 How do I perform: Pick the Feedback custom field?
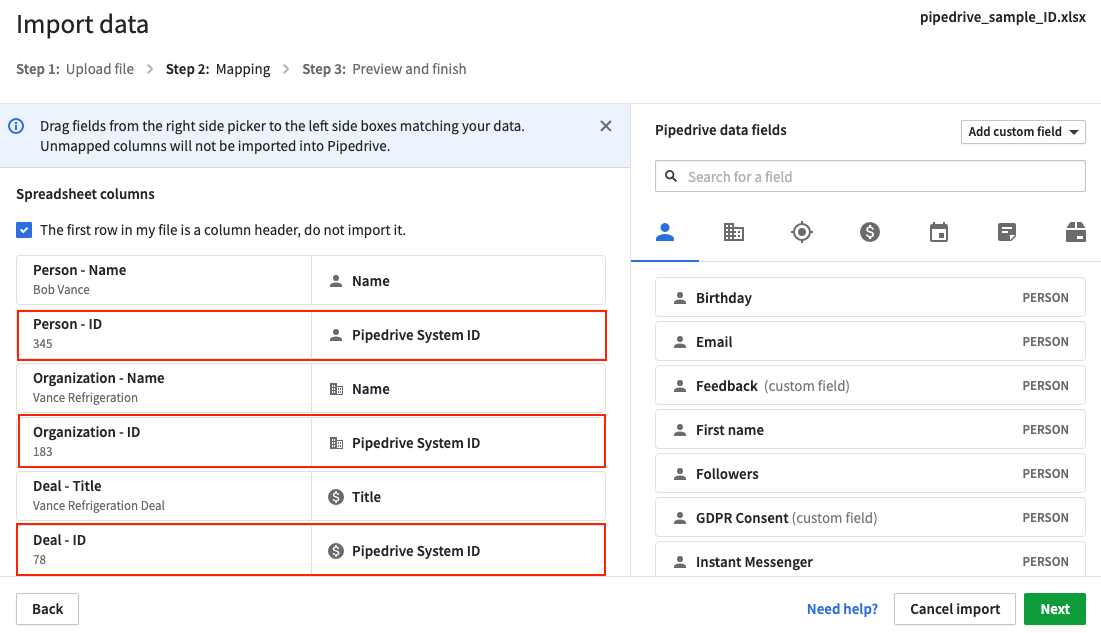point(870,386)
